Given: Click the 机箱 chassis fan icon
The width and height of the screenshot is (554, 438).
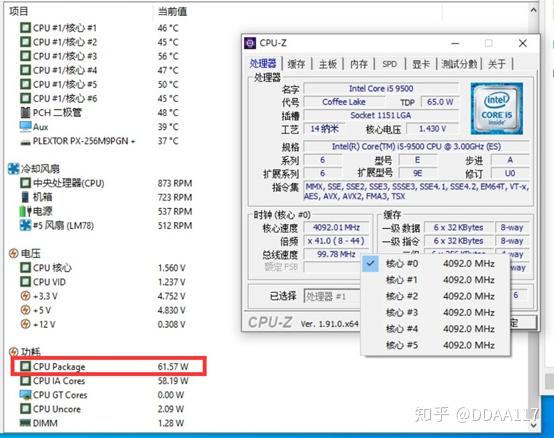Looking at the screenshot, I should pos(25,197).
